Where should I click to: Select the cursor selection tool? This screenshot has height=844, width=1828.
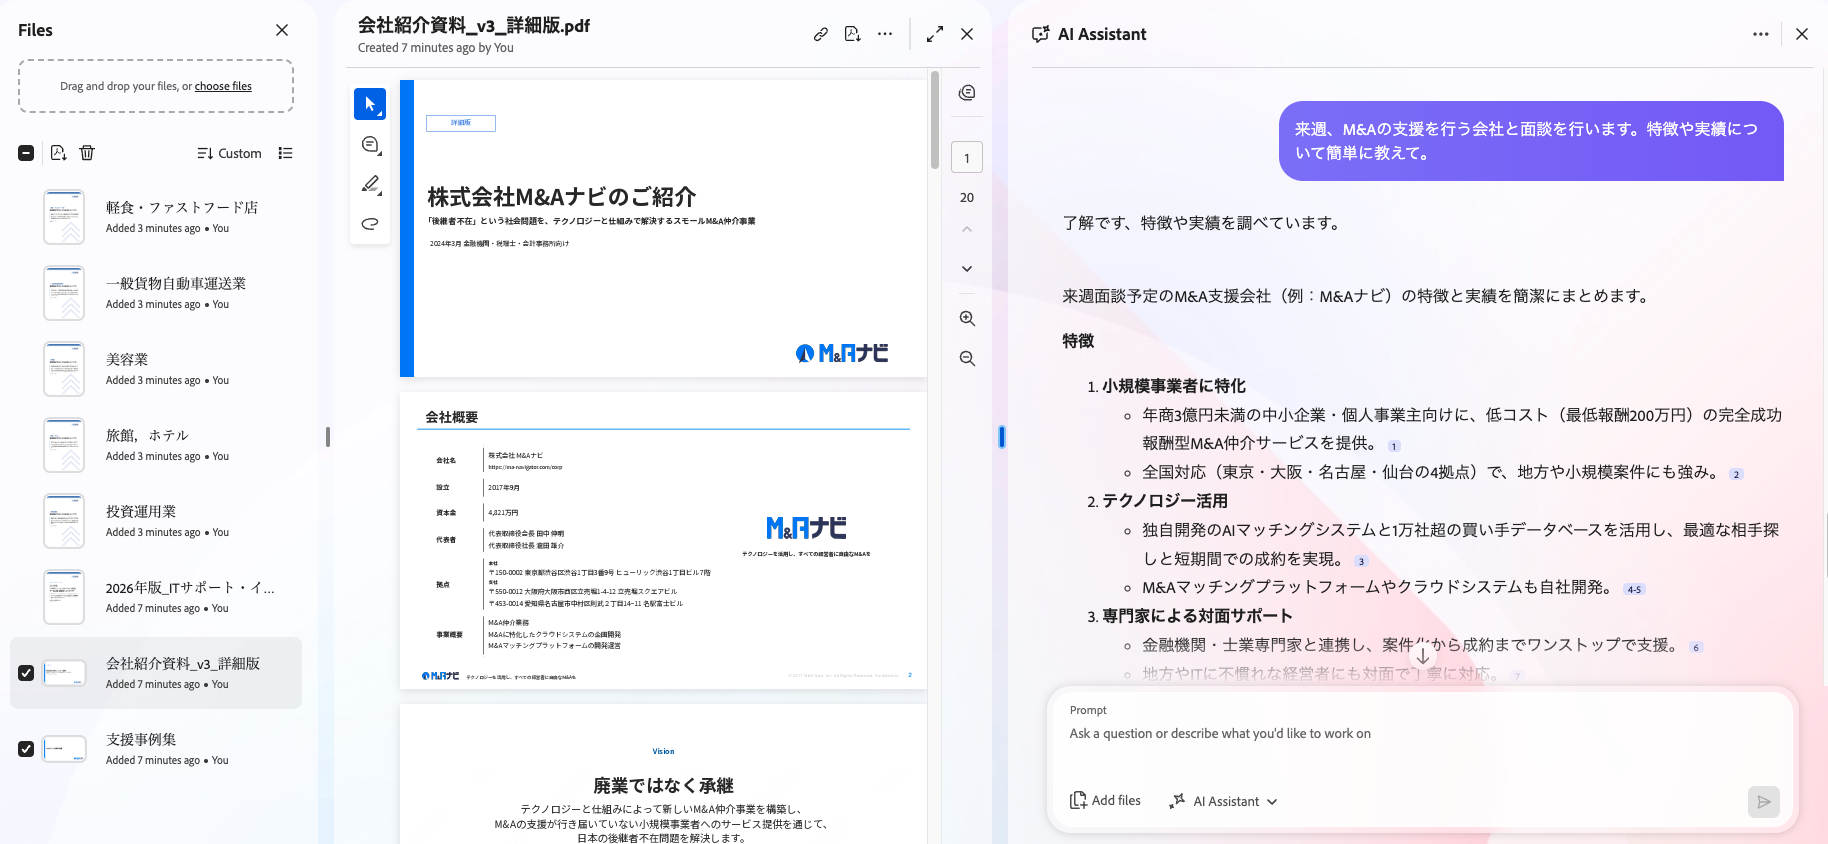pos(370,104)
